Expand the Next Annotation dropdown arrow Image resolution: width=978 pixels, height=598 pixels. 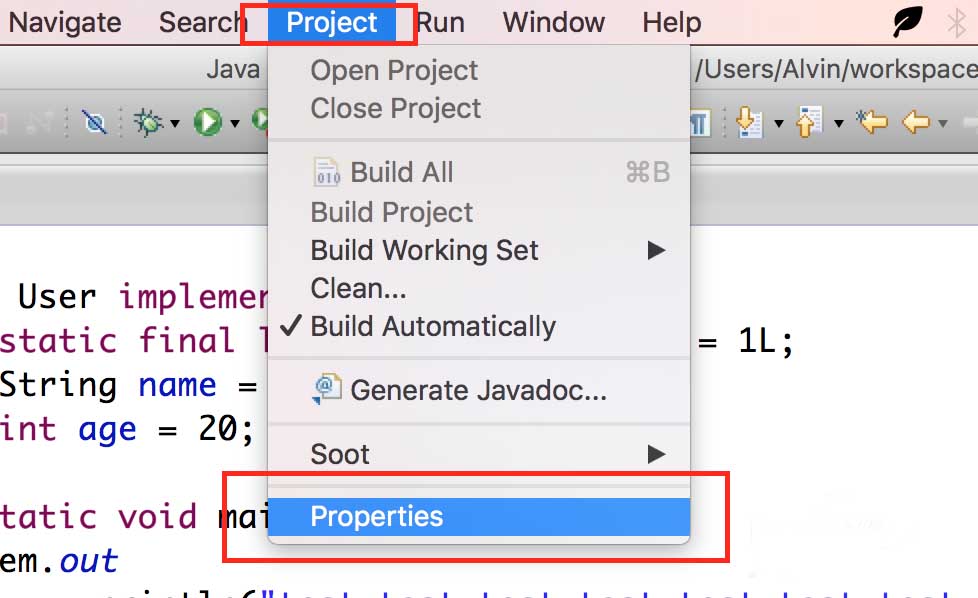pos(779,124)
